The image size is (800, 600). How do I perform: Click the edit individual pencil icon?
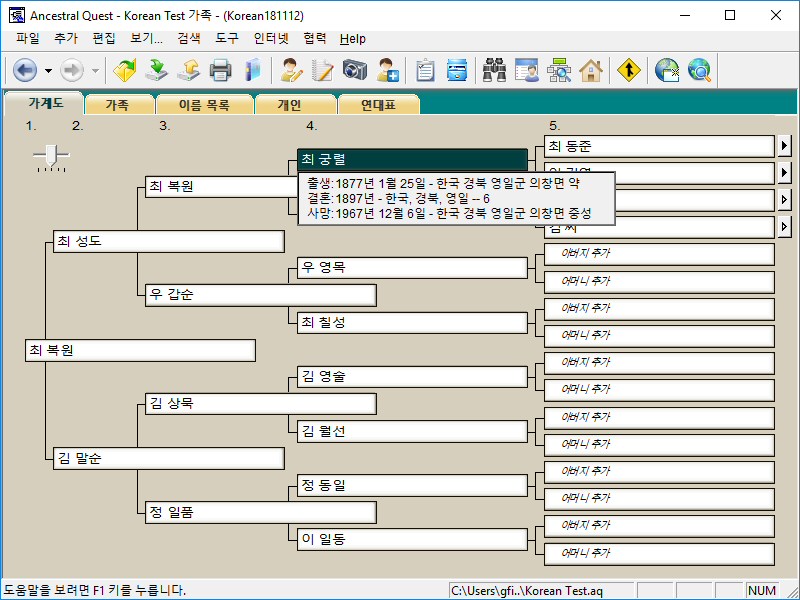point(291,70)
